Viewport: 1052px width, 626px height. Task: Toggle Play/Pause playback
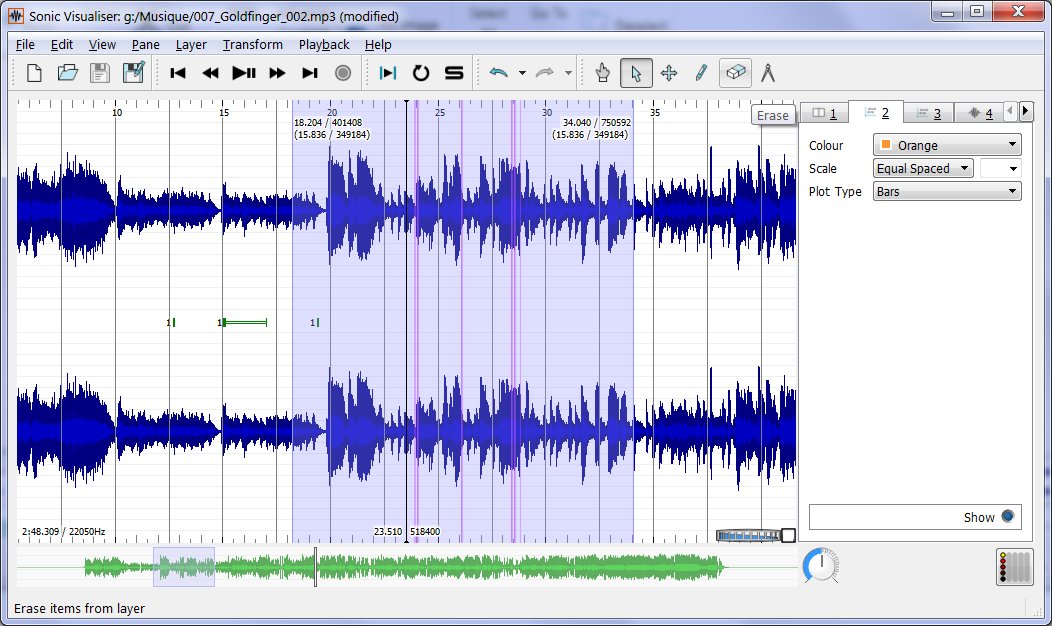244,72
